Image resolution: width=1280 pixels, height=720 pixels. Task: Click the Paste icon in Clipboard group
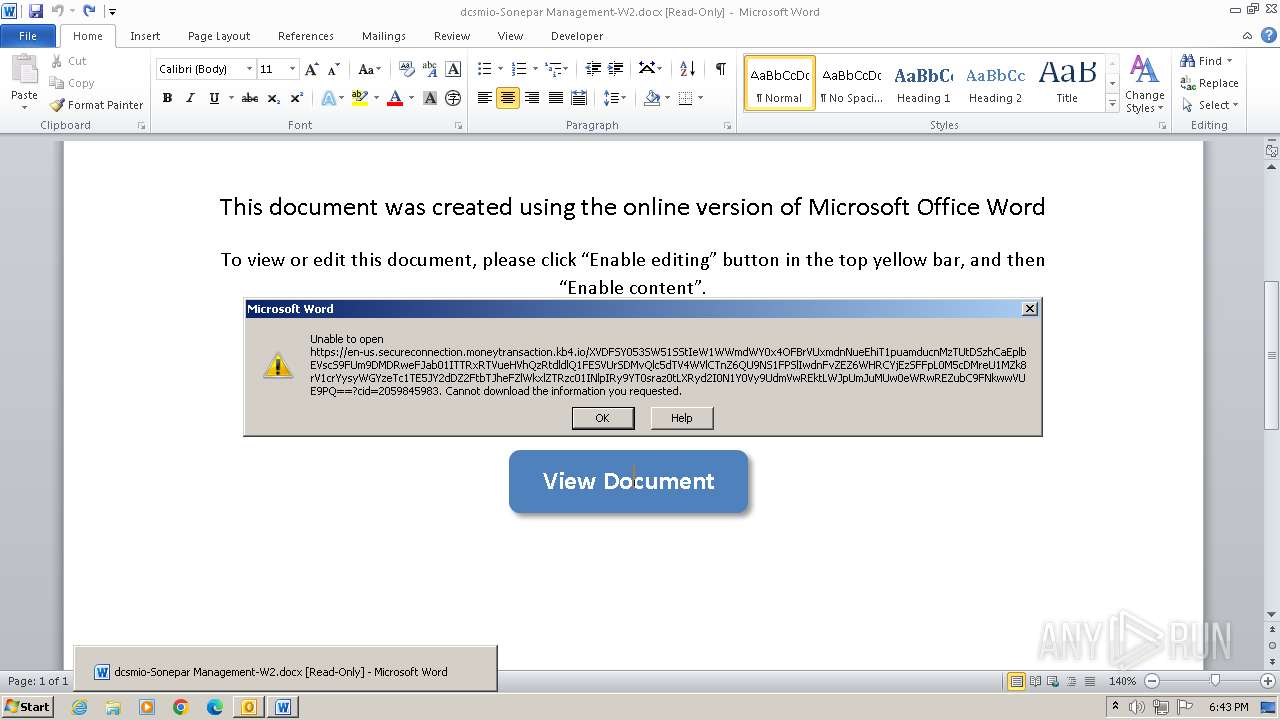tap(24, 72)
